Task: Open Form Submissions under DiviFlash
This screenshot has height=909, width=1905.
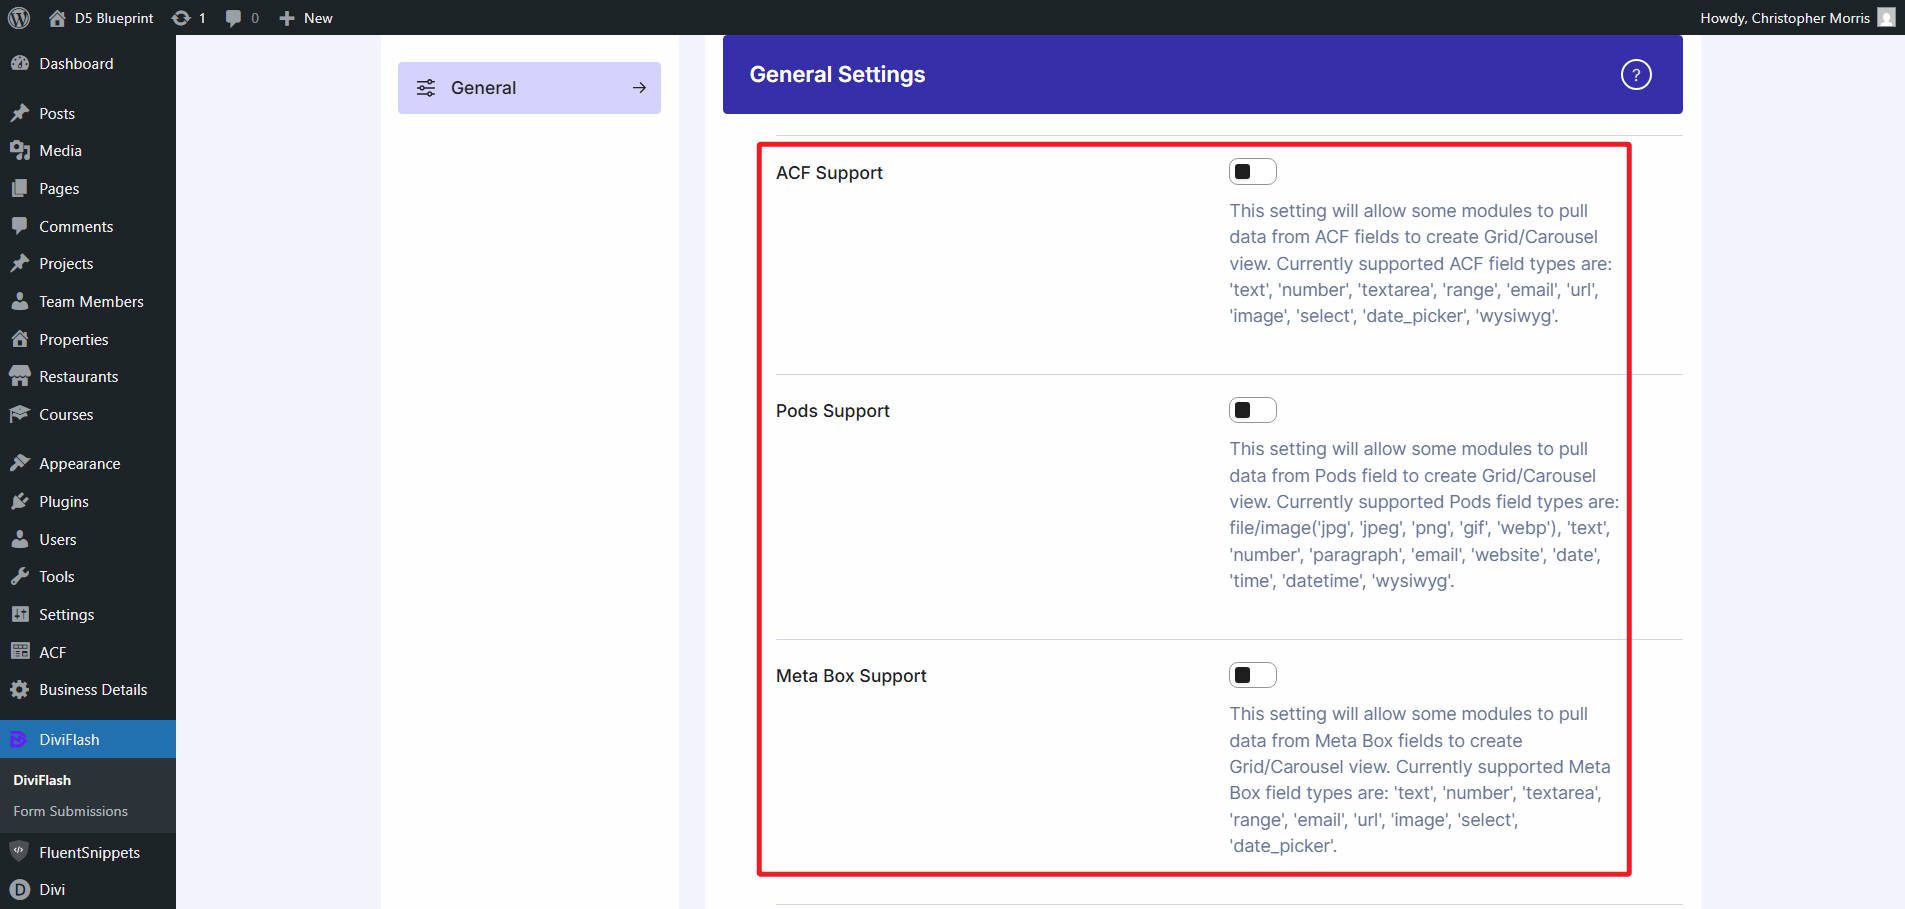Action: (x=70, y=811)
